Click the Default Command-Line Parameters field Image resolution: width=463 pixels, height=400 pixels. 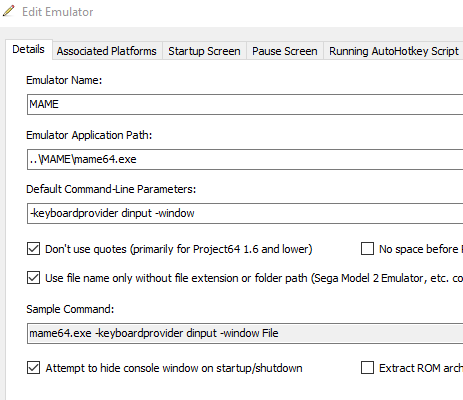(x=245, y=213)
